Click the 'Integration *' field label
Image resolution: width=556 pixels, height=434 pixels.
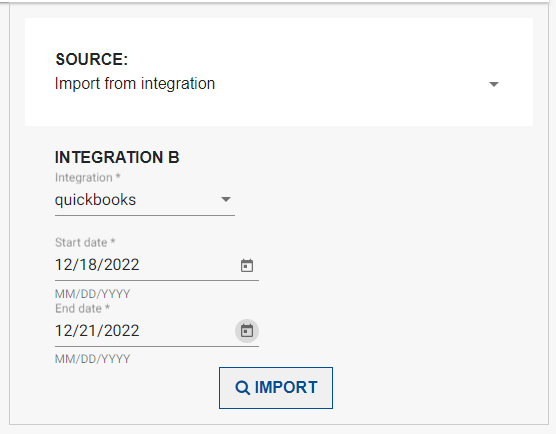[88, 177]
